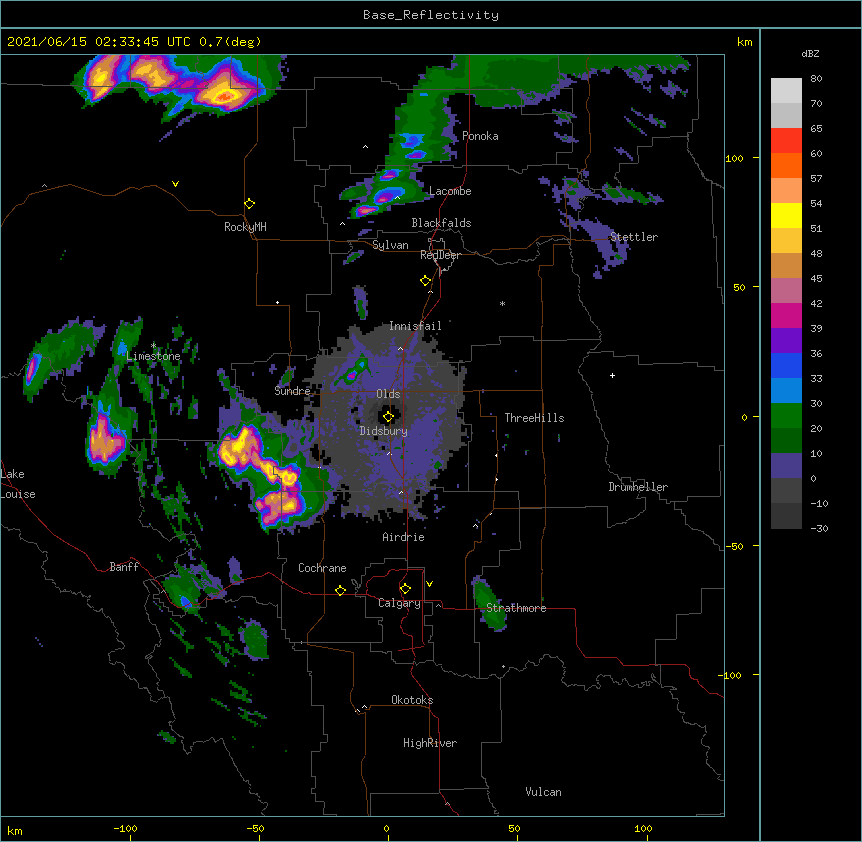This screenshot has height=842, width=862.
Task: Click the asterisk marker above Limestone label
Action: pyautogui.click(x=153, y=346)
